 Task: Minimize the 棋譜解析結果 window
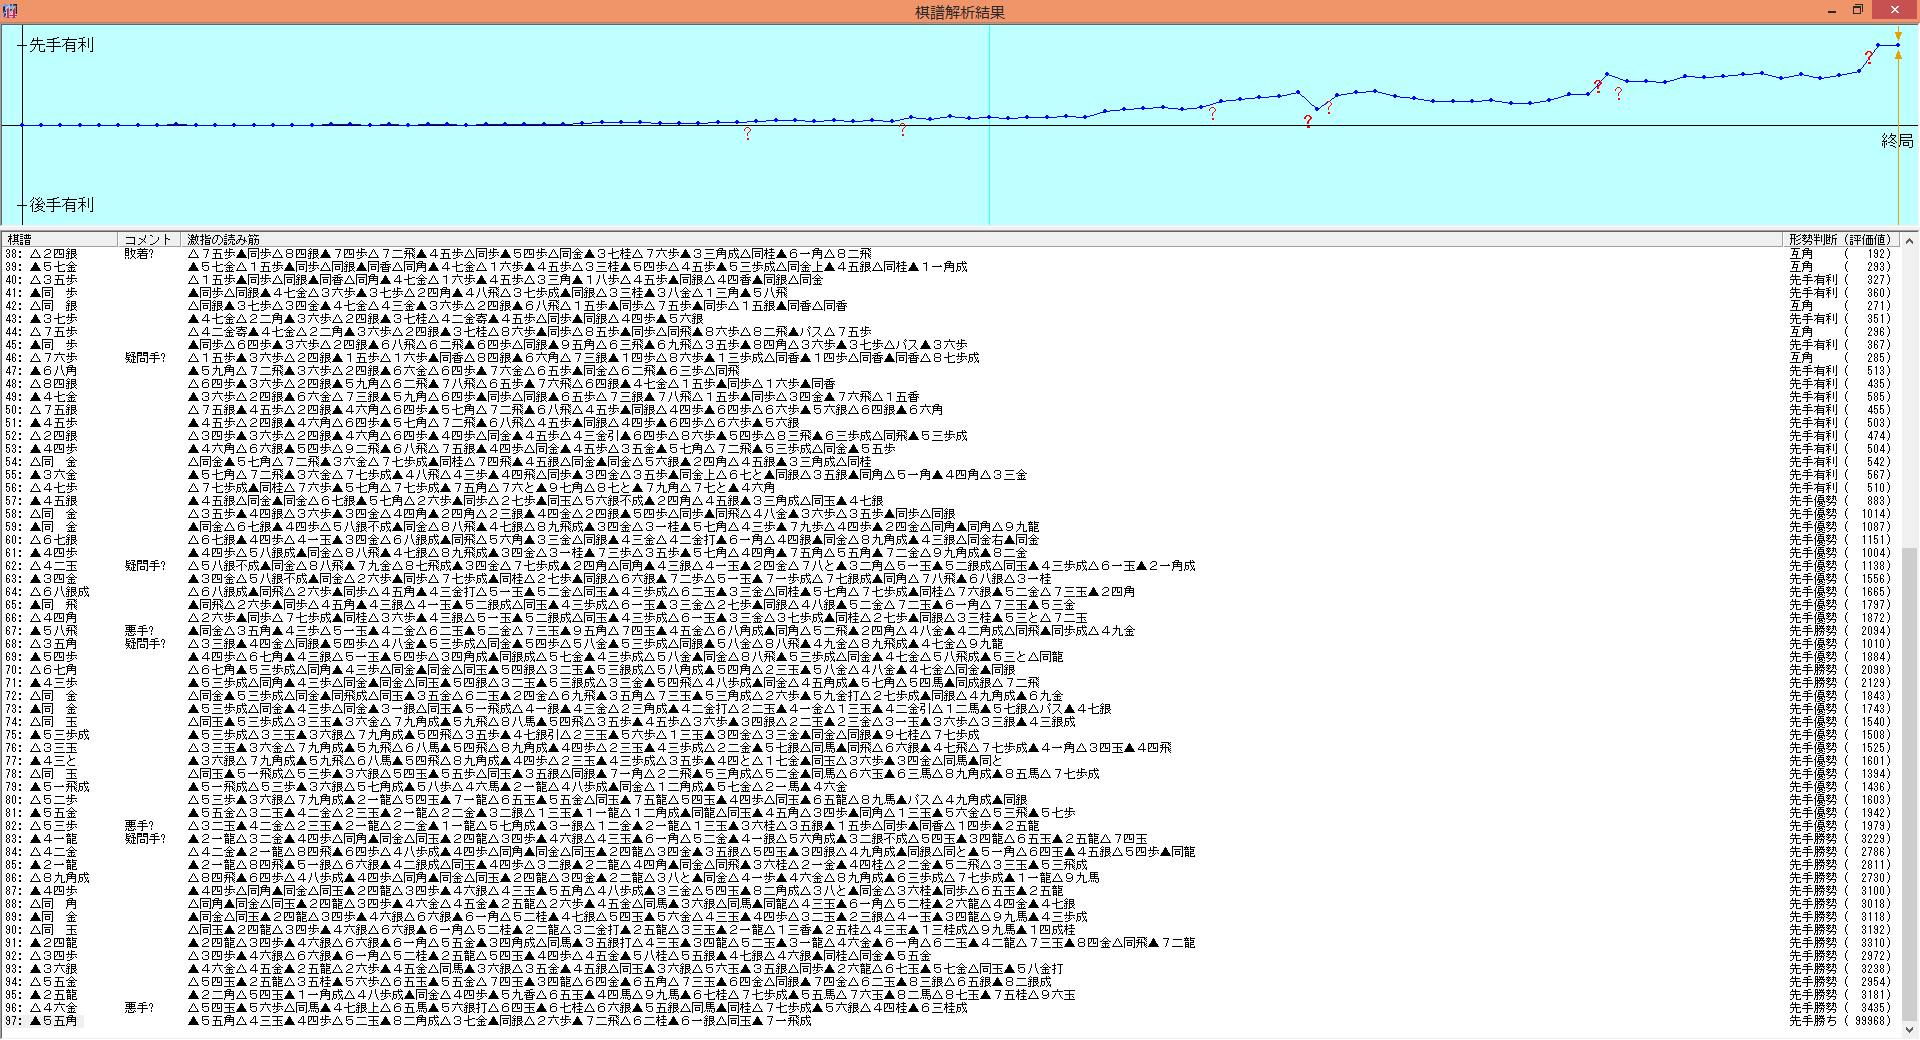pyautogui.click(x=1831, y=11)
